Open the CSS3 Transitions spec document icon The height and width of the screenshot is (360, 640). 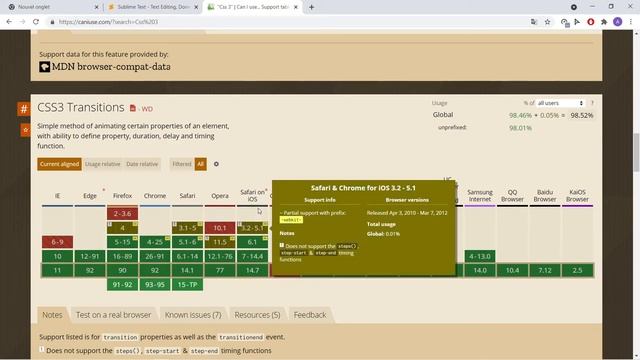click(x=133, y=108)
